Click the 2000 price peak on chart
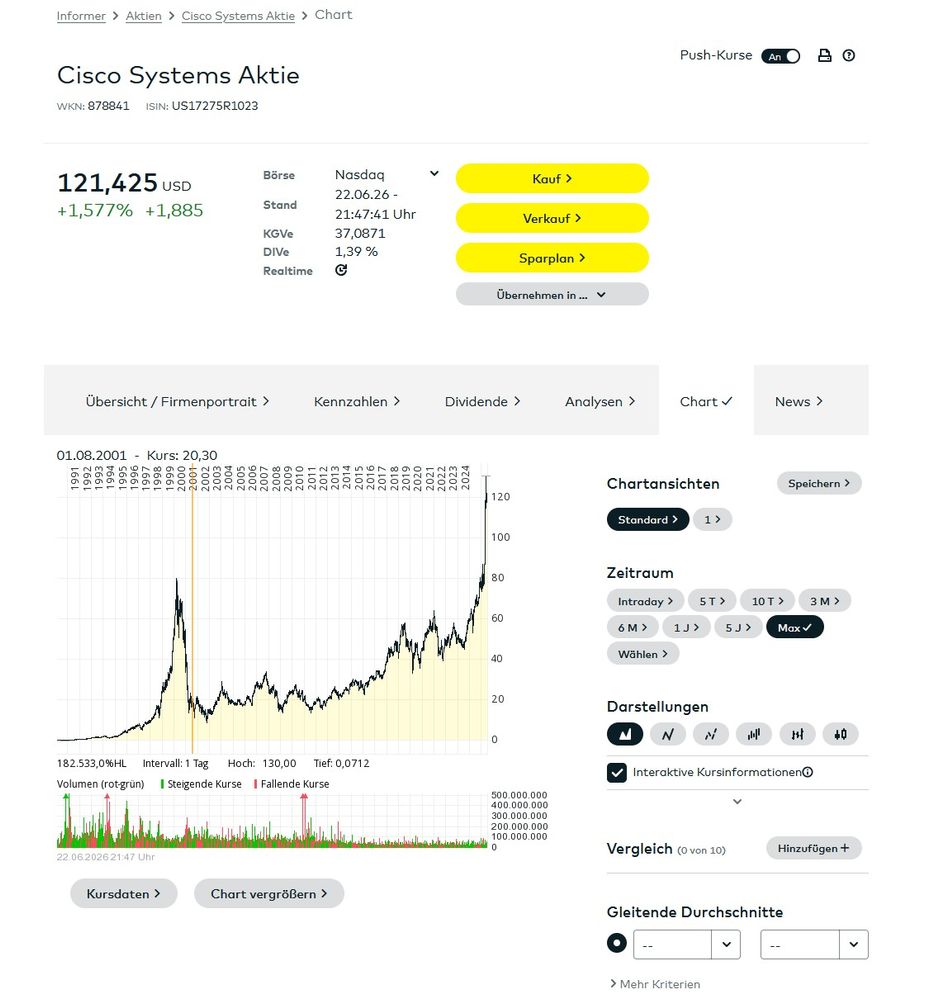 tap(177, 580)
